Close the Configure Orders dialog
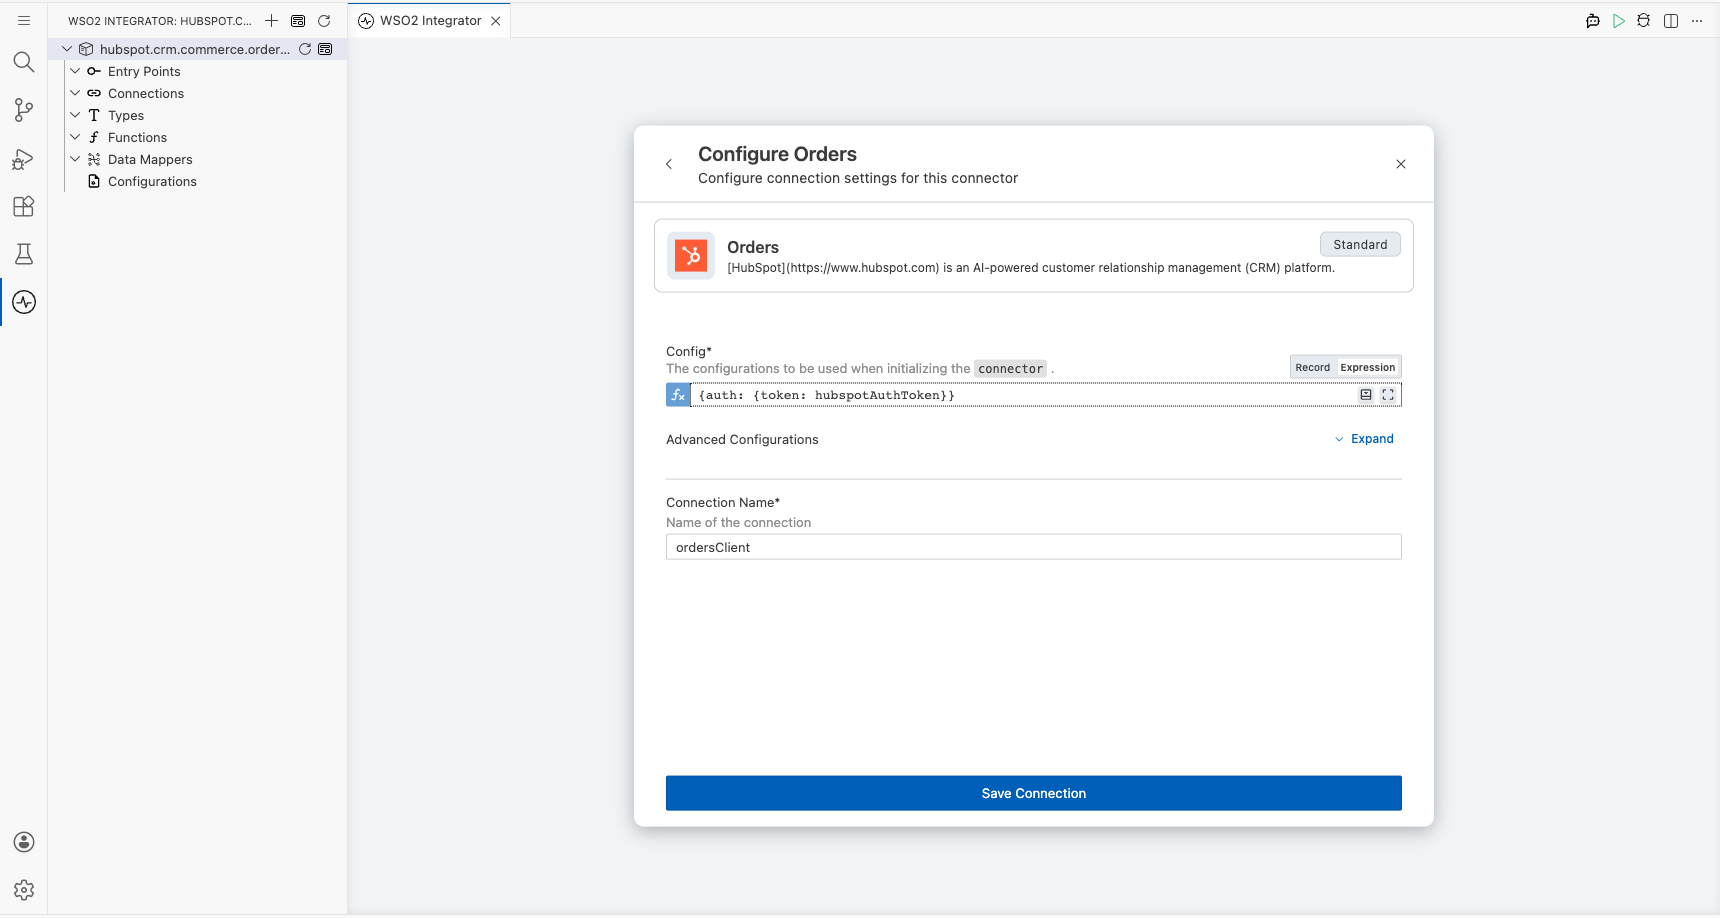Image resolution: width=1720 pixels, height=918 pixels. [x=1401, y=164]
